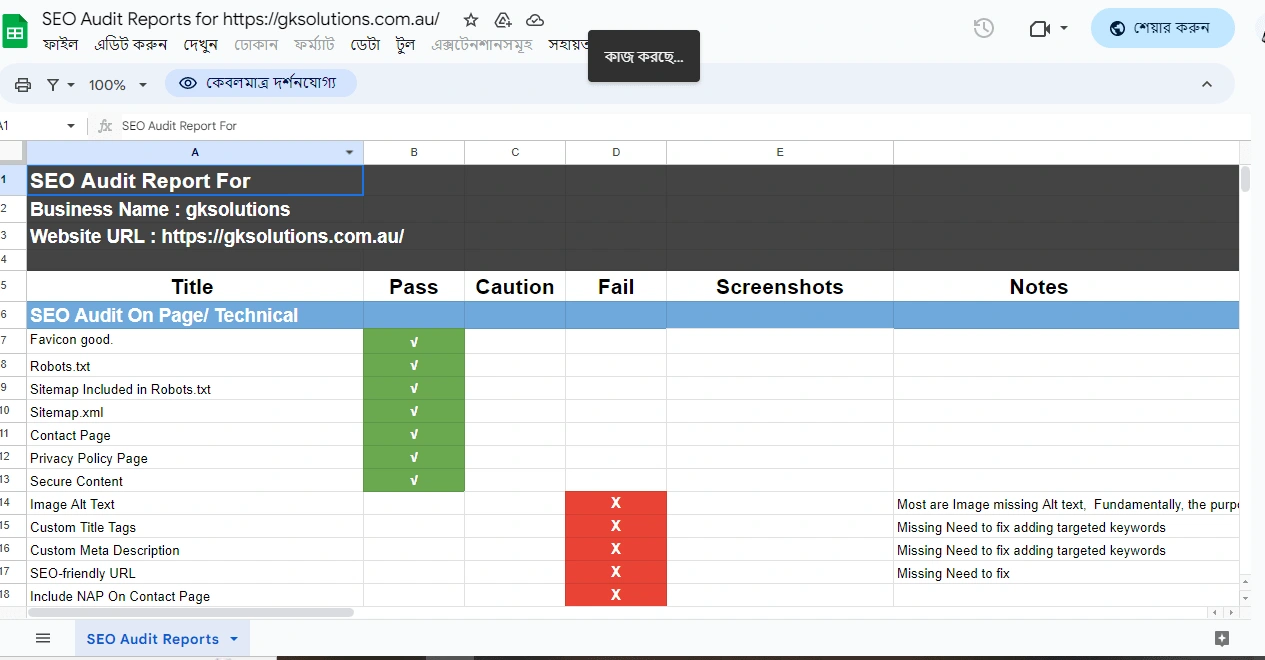This screenshot has height=660, width=1265.
Task: Click the blue share button
Action: (x=1162, y=28)
